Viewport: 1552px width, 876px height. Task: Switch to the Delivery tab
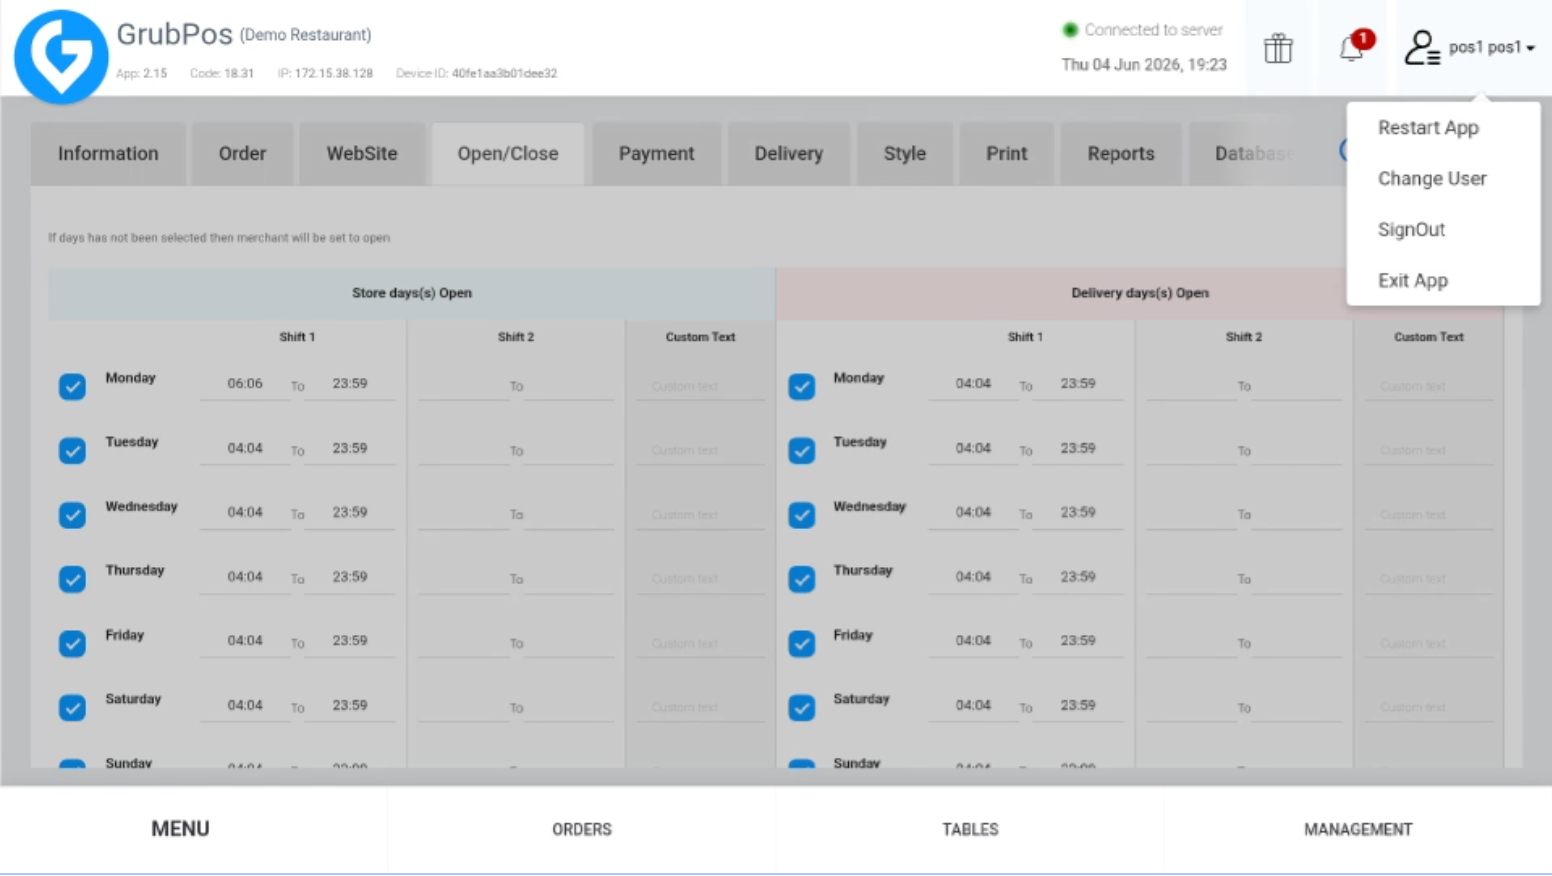pyautogui.click(x=789, y=154)
